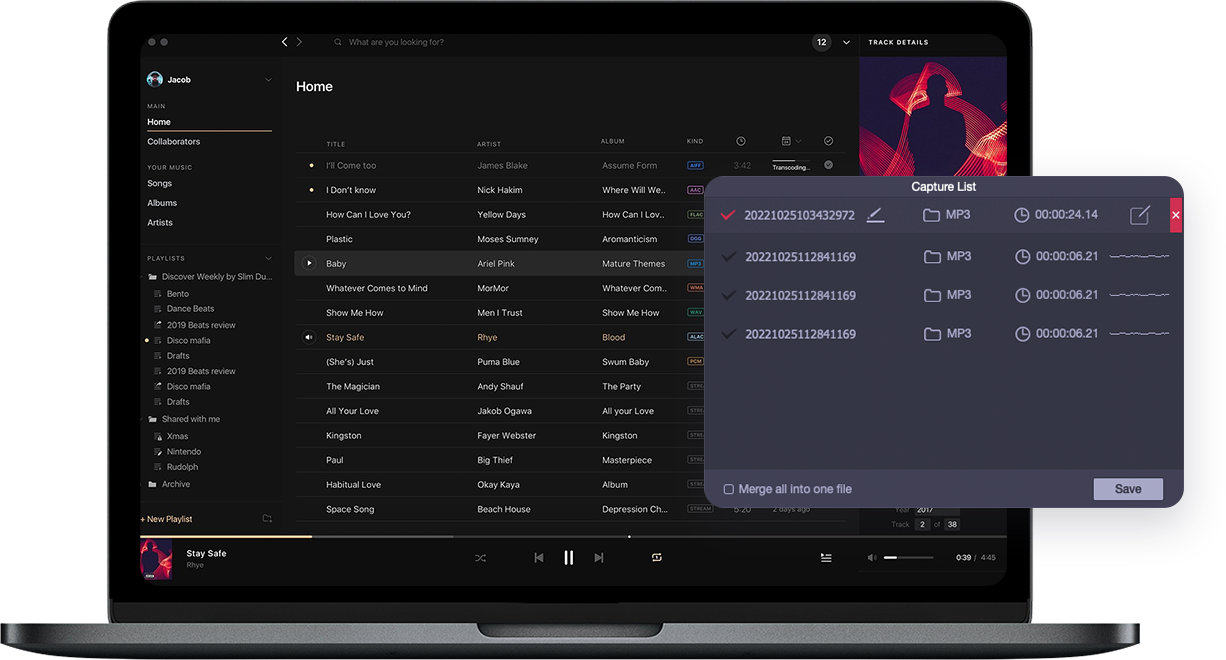The width and height of the screenshot is (1226, 660).
Task: Go to the previous track
Action: 539,558
